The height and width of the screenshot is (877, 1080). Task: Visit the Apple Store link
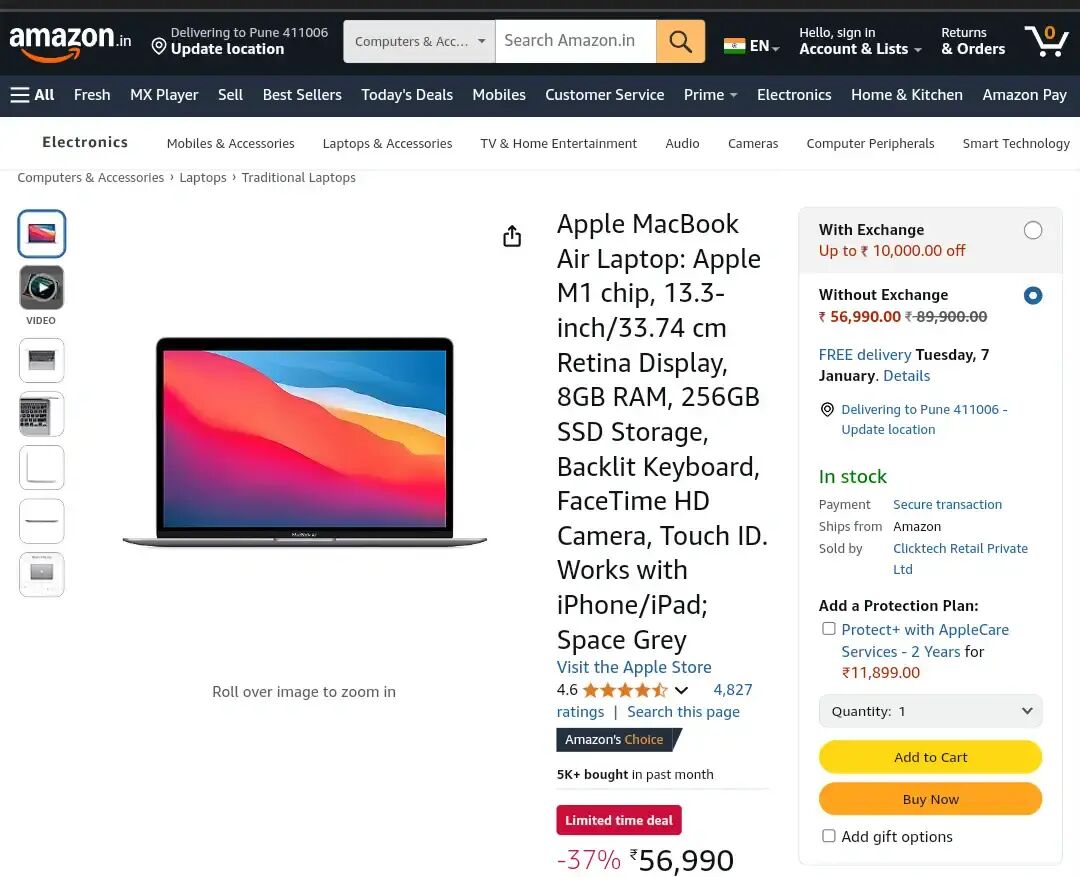pos(634,667)
